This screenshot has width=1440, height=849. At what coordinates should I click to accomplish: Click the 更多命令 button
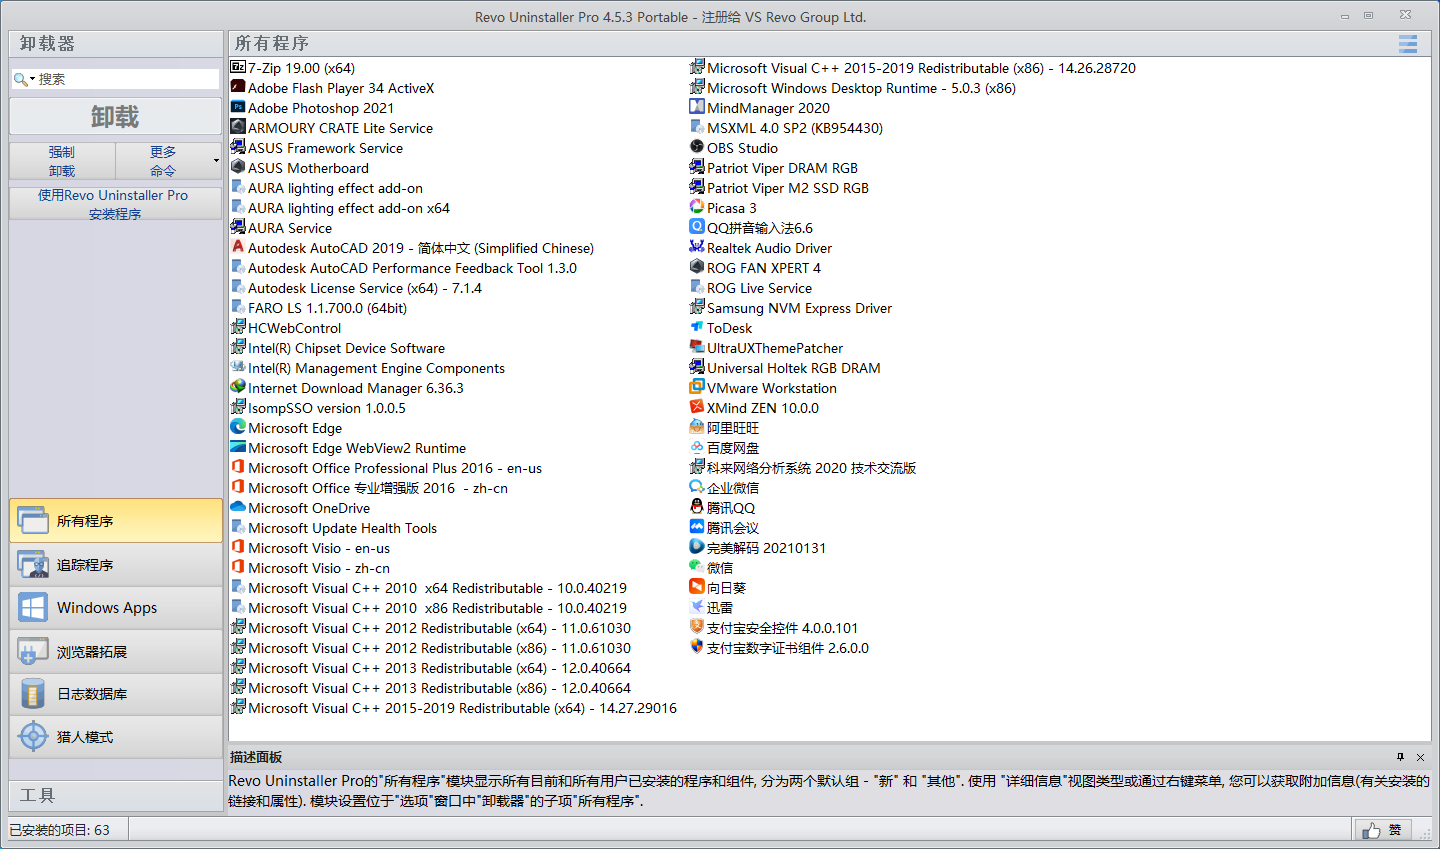tap(163, 161)
